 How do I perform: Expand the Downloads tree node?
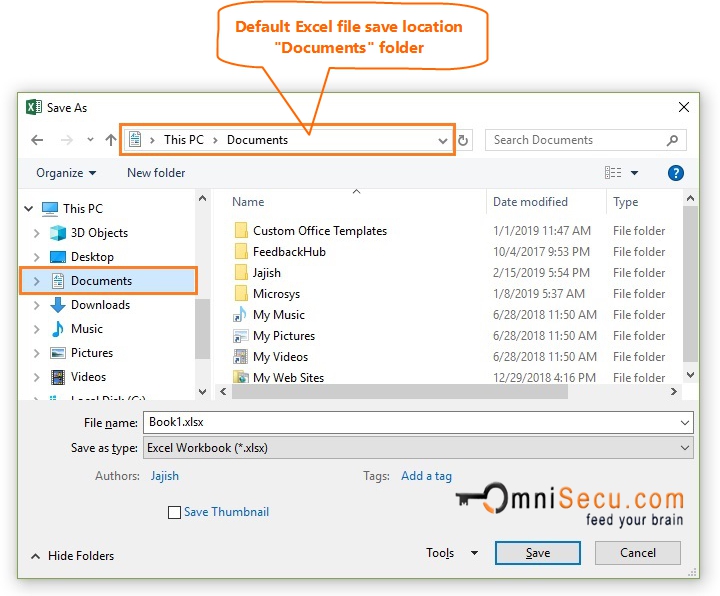pos(37,305)
